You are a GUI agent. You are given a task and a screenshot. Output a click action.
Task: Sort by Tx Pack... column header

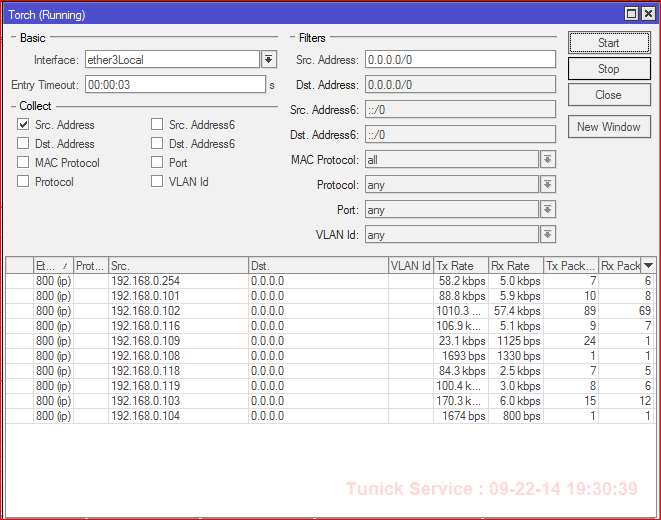pos(571,266)
